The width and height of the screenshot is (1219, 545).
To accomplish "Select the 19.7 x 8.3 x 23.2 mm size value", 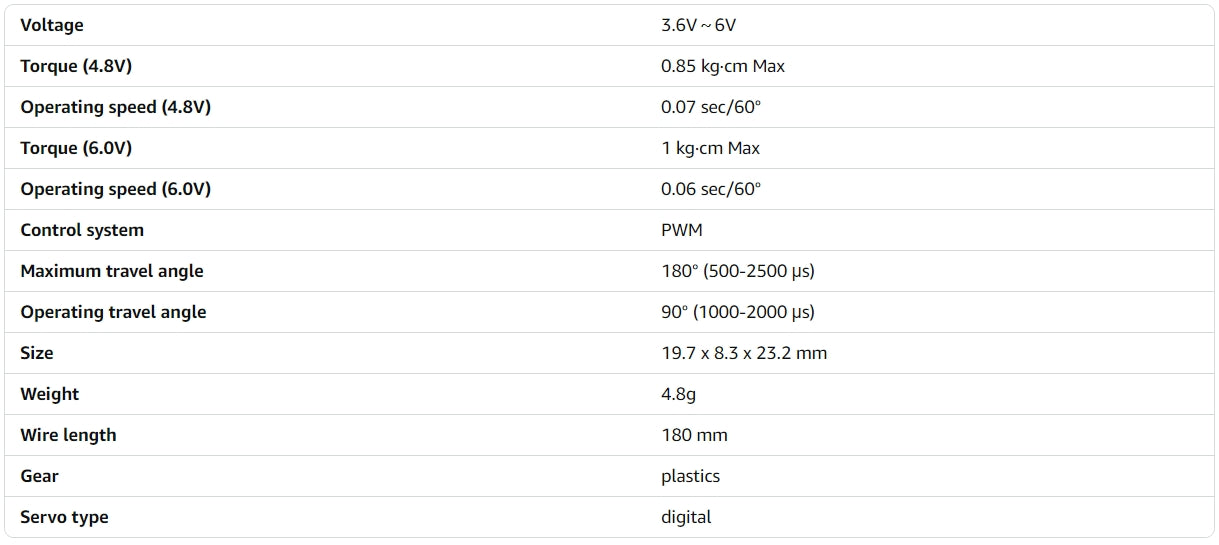I will pos(744,353).
